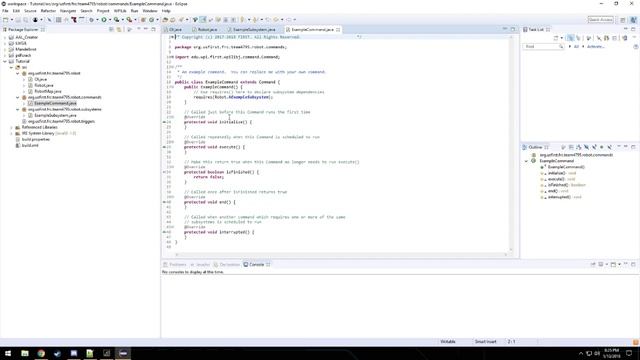Click the green Run toolbar icon
Image resolution: width=640 pixels, height=360 pixels.
coord(104,20)
